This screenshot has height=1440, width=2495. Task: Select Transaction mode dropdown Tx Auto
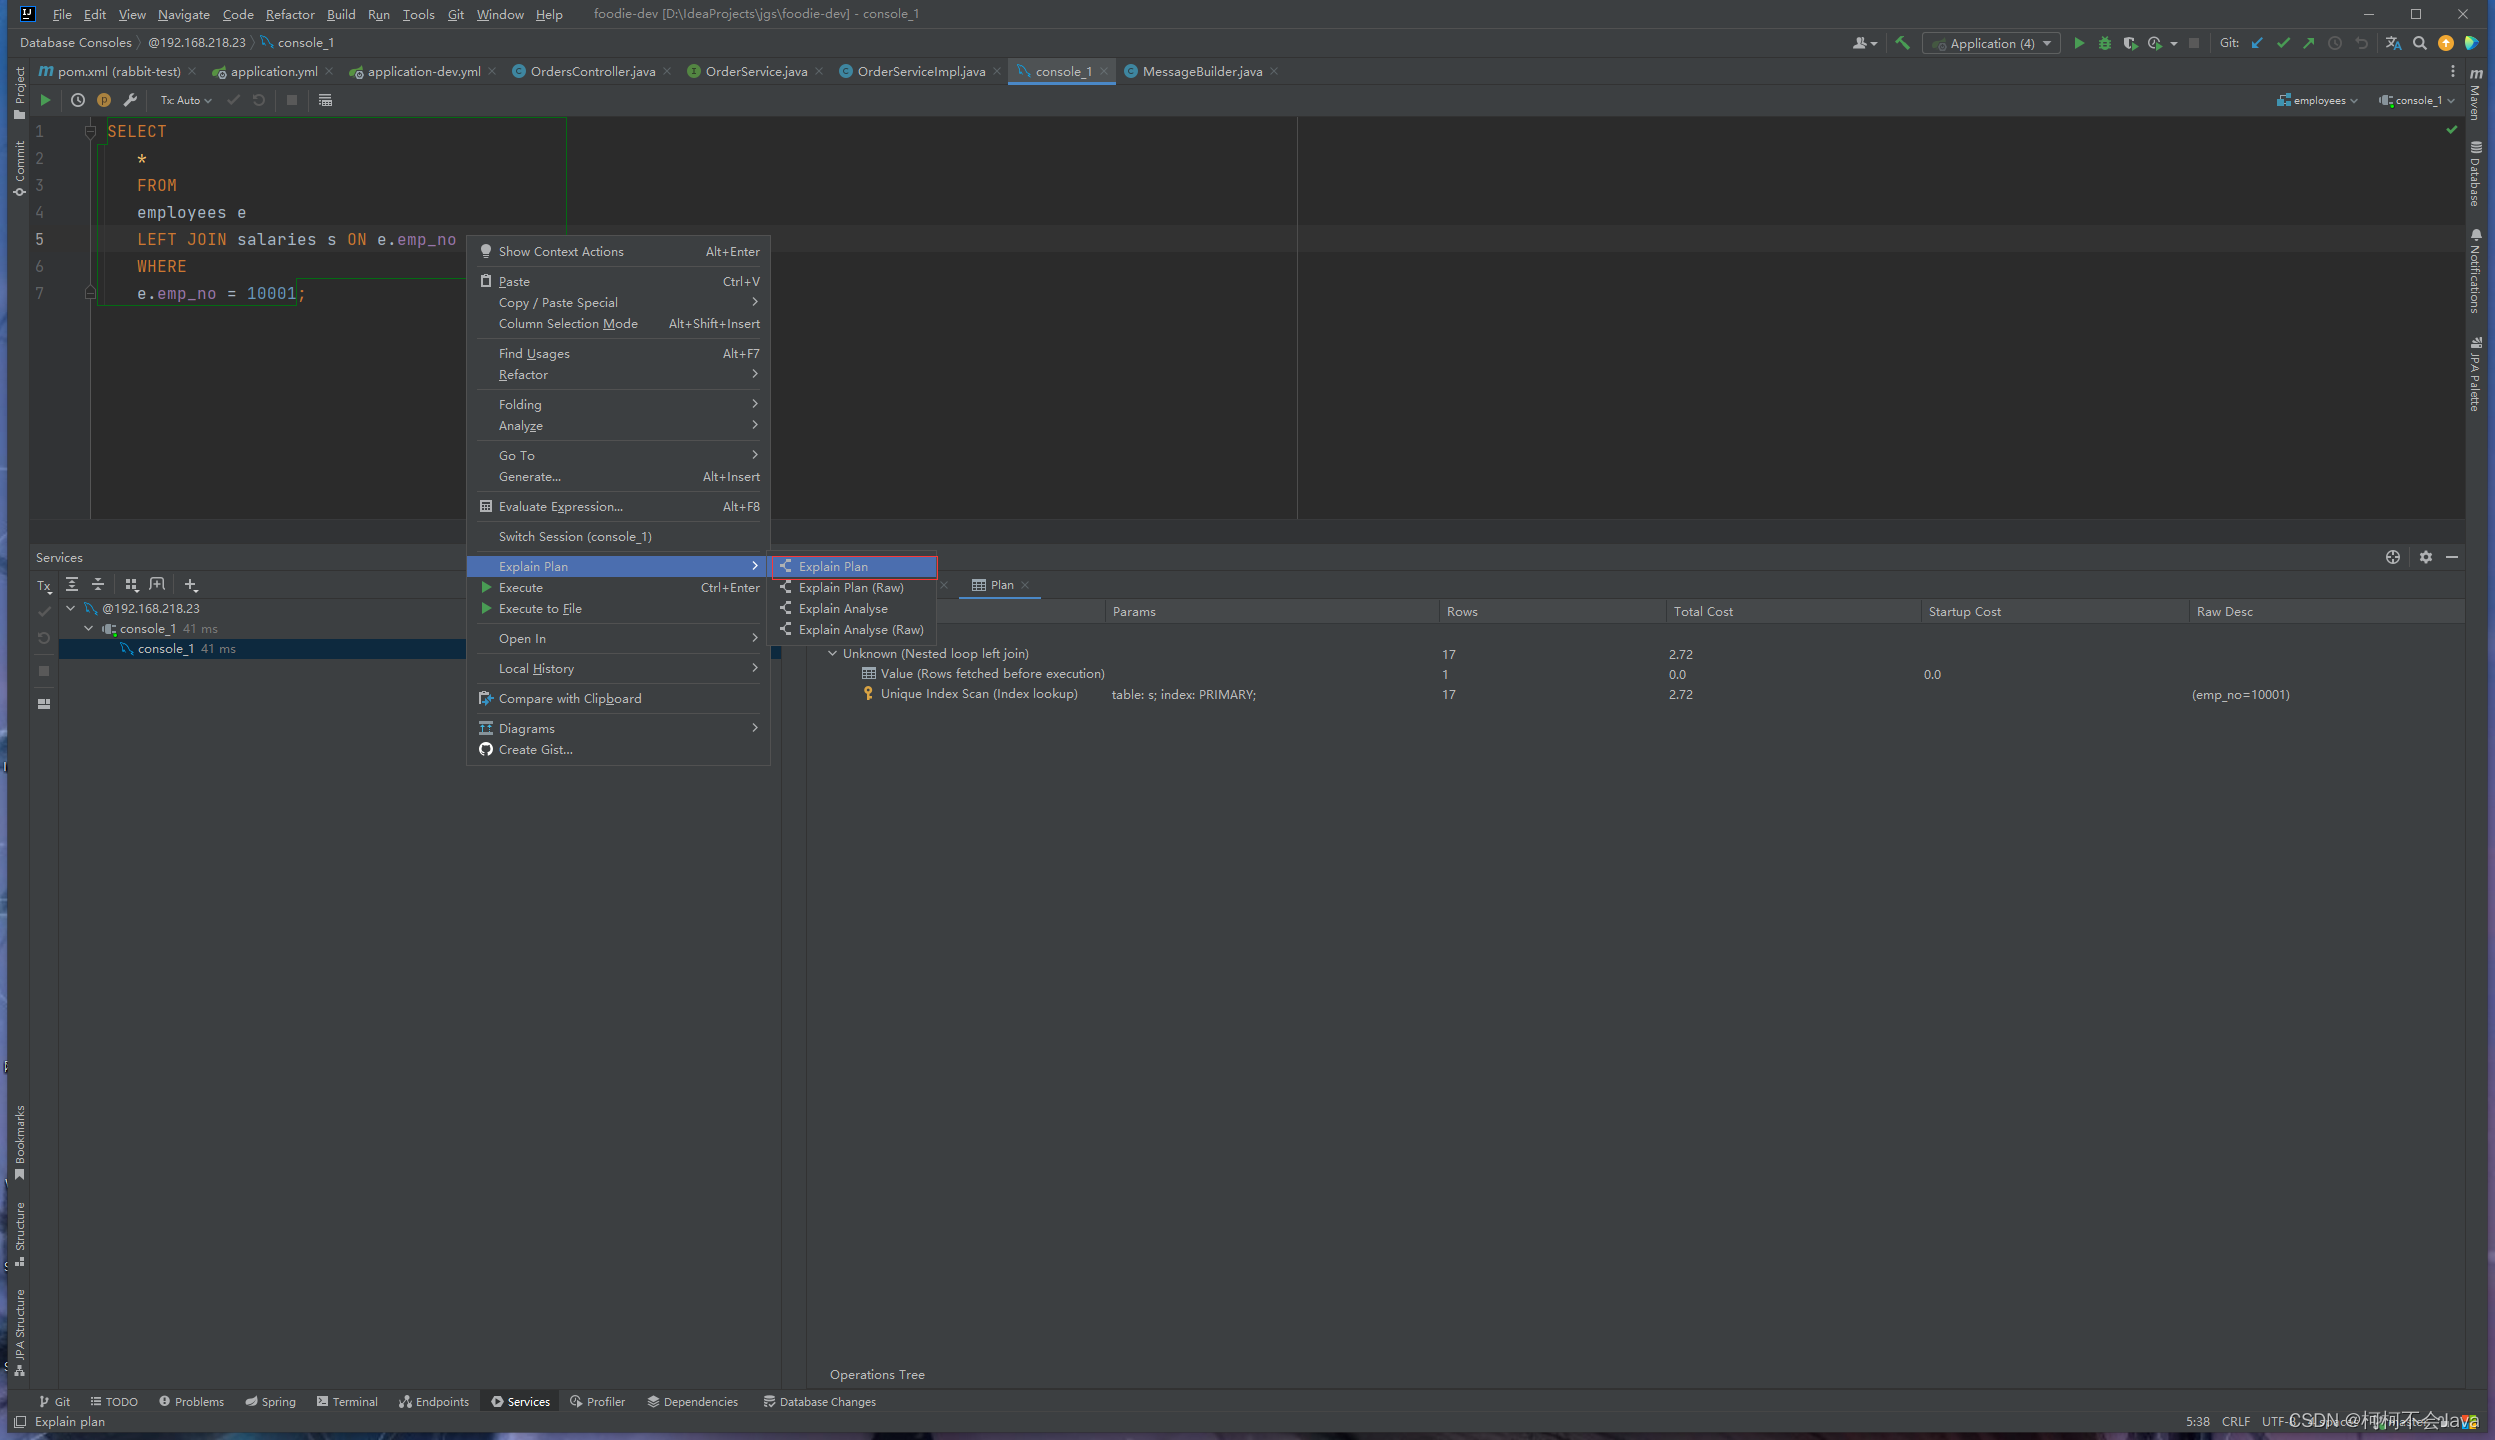click(185, 99)
